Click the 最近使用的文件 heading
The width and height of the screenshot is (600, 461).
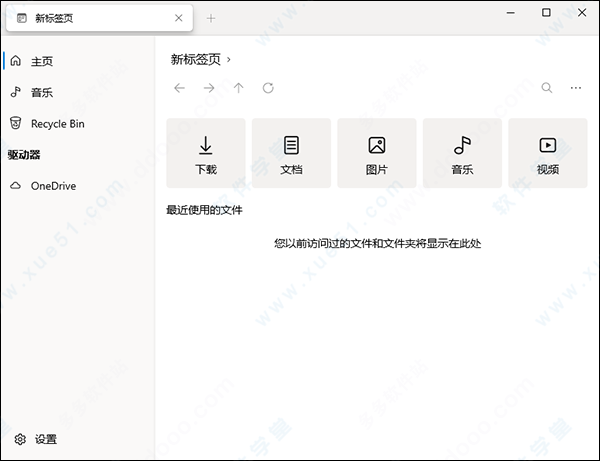[204, 210]
